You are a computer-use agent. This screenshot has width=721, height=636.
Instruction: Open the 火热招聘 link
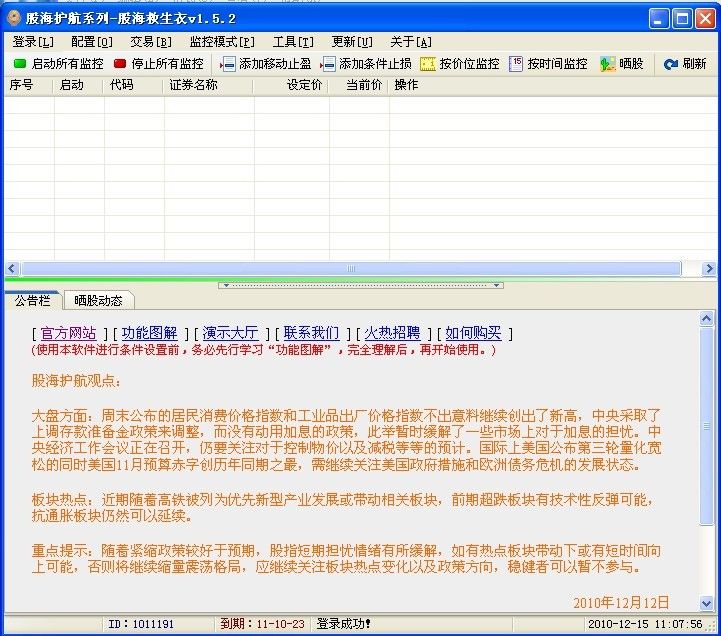392,333
